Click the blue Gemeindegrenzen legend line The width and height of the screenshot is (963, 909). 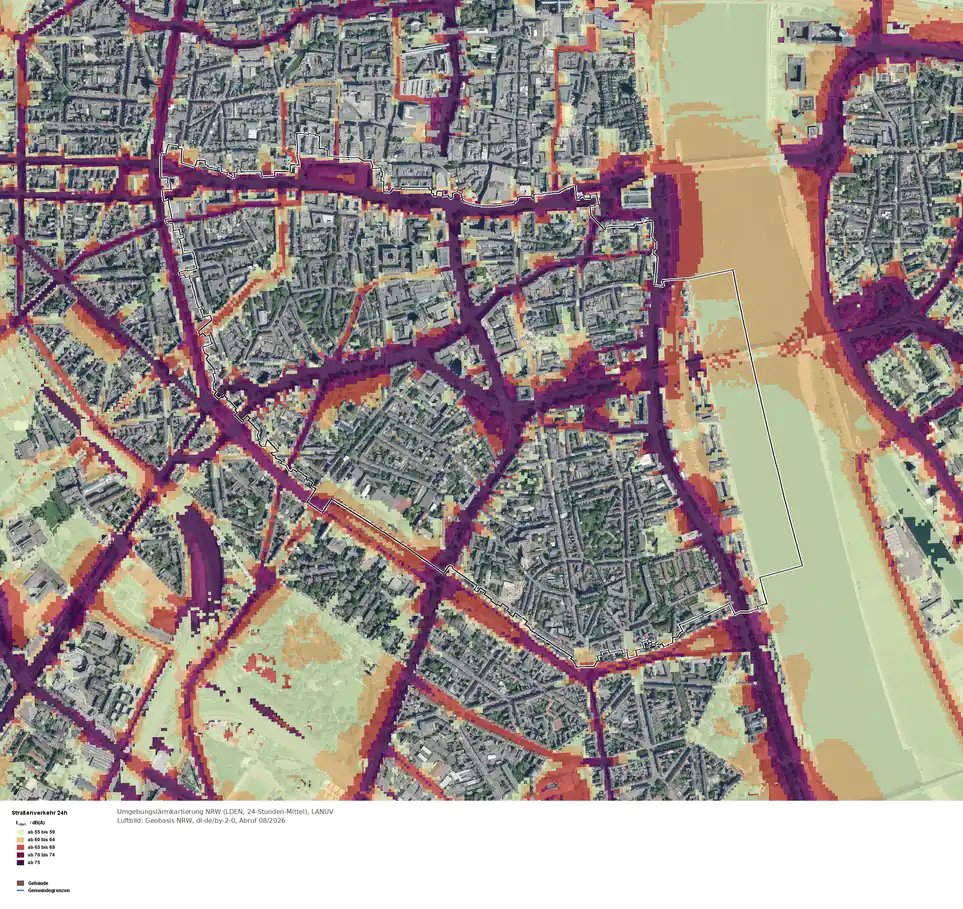(x=20, y=891)
